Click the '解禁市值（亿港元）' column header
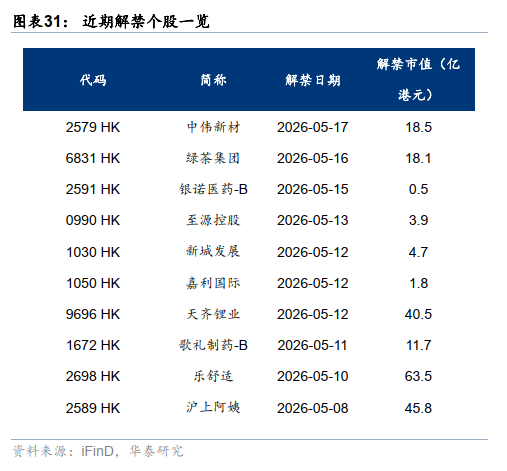507x471 pixels. click(x=418, y=79)
